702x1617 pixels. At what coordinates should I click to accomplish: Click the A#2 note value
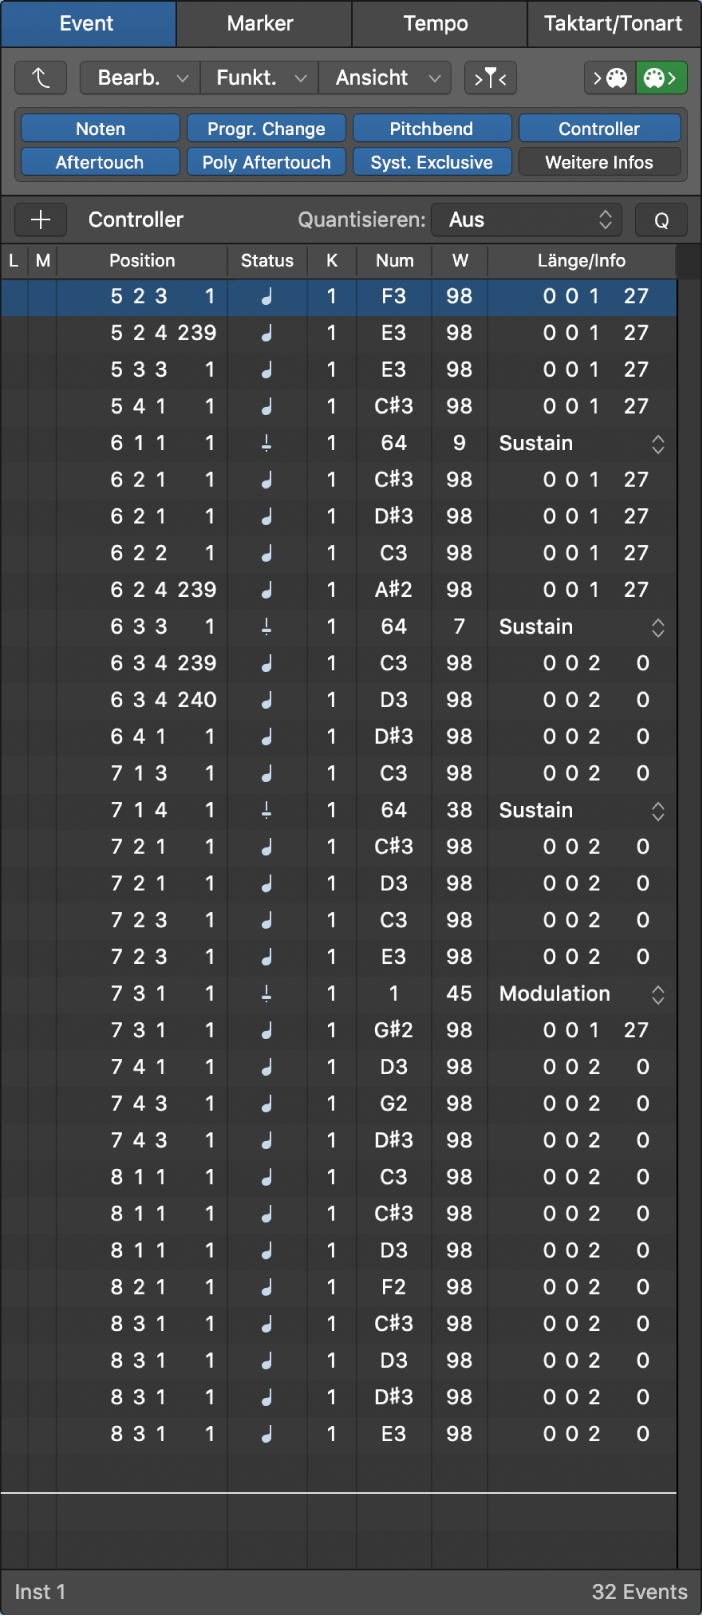(394, 591)
